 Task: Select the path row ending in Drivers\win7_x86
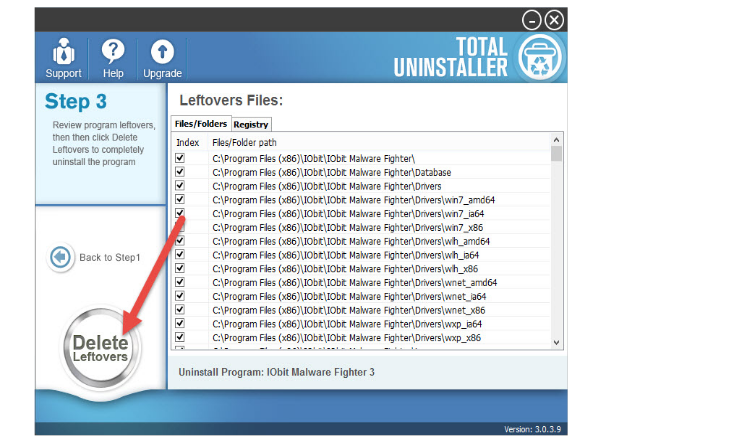pos(348,228)
